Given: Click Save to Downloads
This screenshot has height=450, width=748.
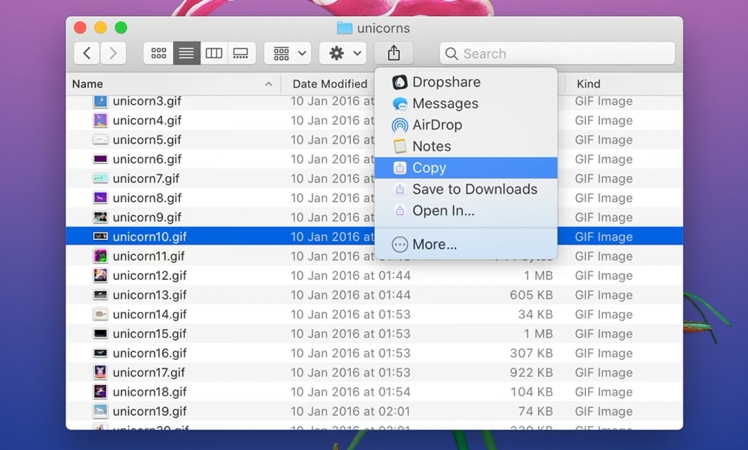Looking at the screenshot, I should point(474,189).
